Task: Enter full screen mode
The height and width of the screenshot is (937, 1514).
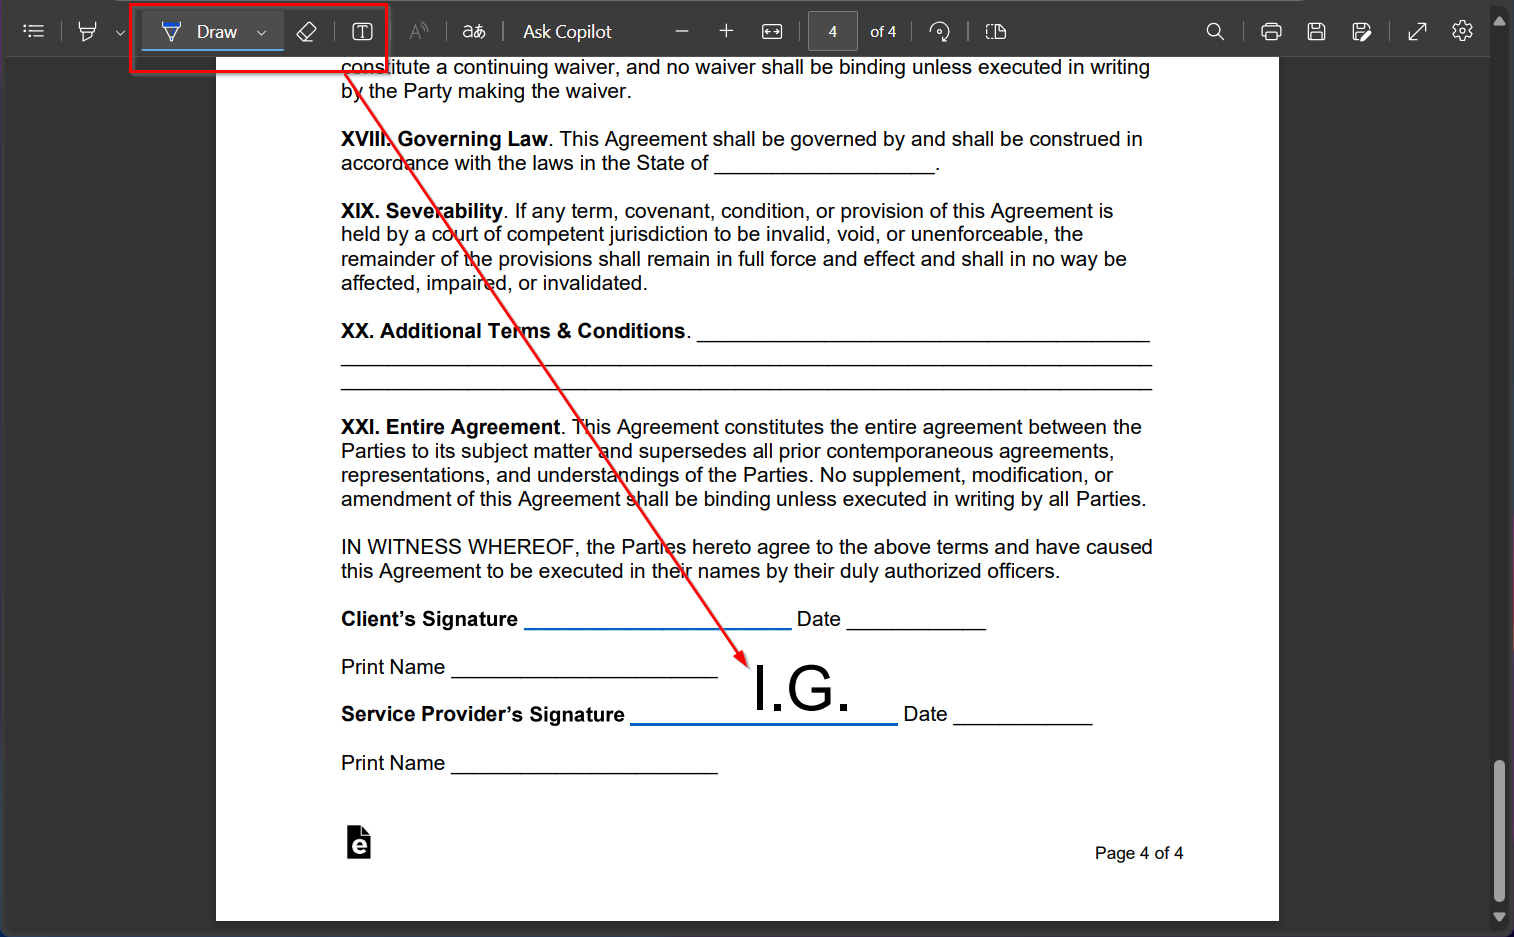Action: [1417, 31]
